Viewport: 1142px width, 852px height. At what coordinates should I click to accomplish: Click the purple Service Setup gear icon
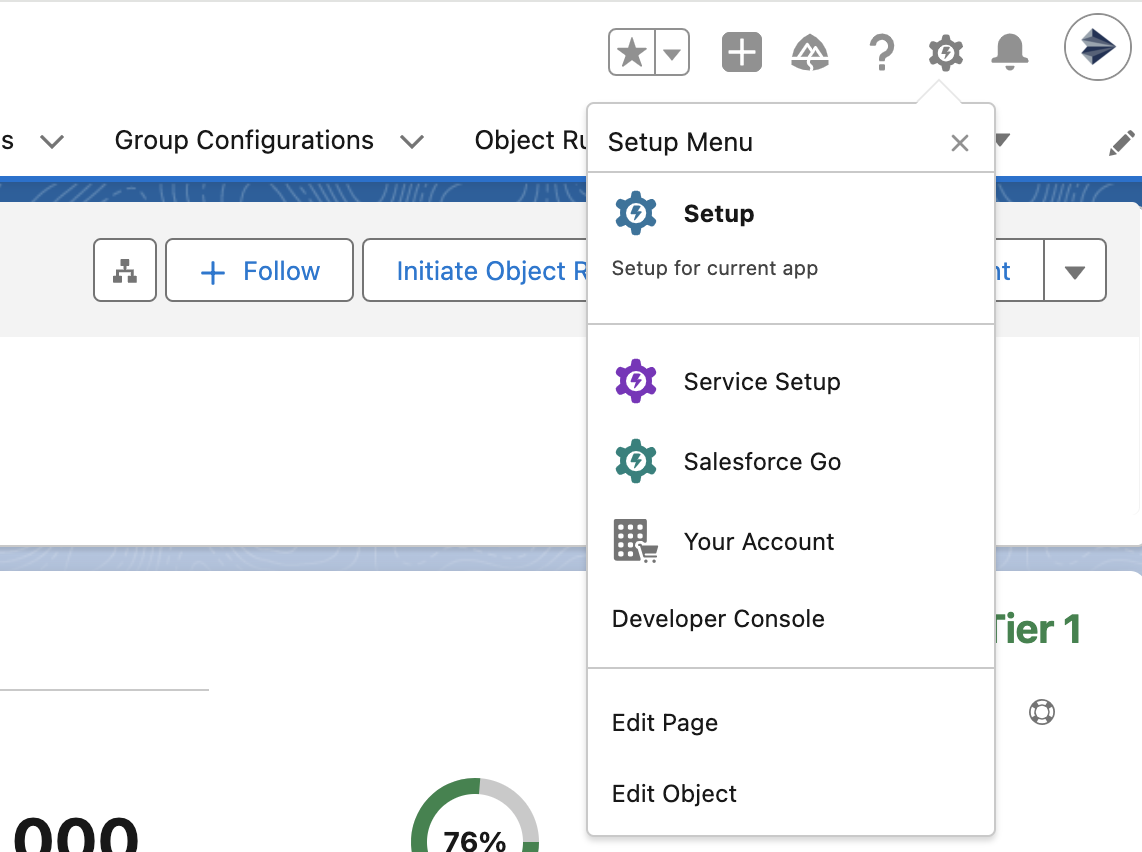point(636,381)
